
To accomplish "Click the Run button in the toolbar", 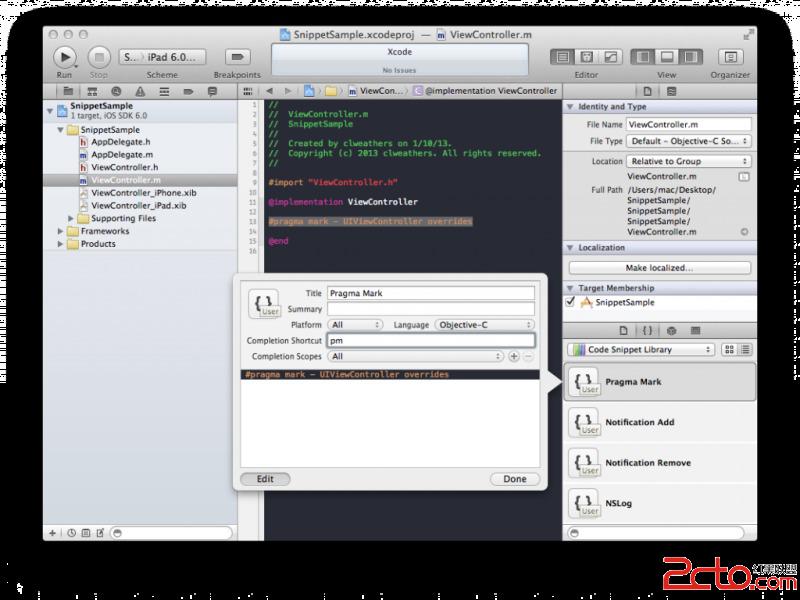I will (65, 57).
